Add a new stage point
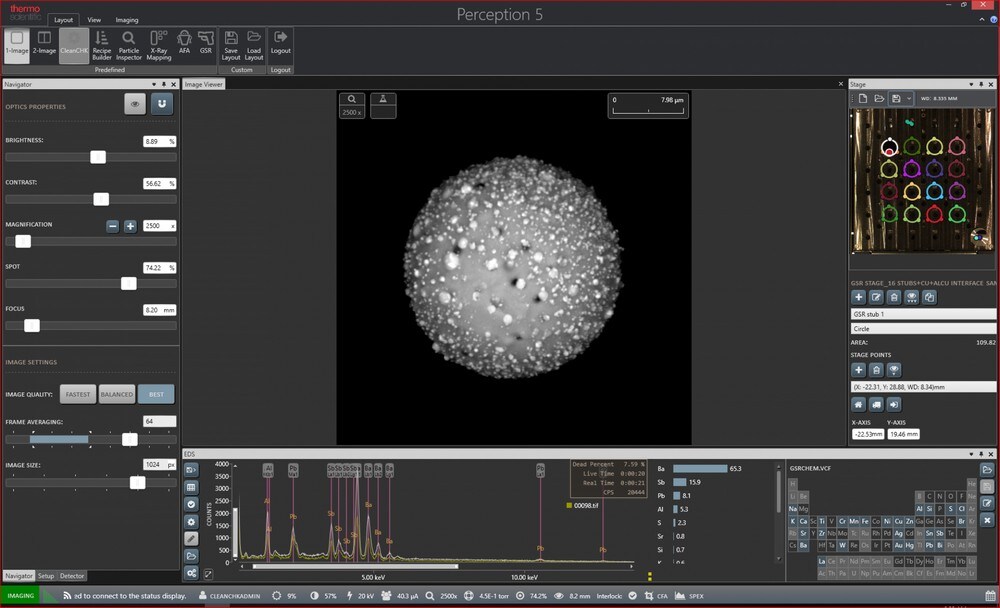Viewport: 1000px width, 608px height. click(x=858, y=369)
